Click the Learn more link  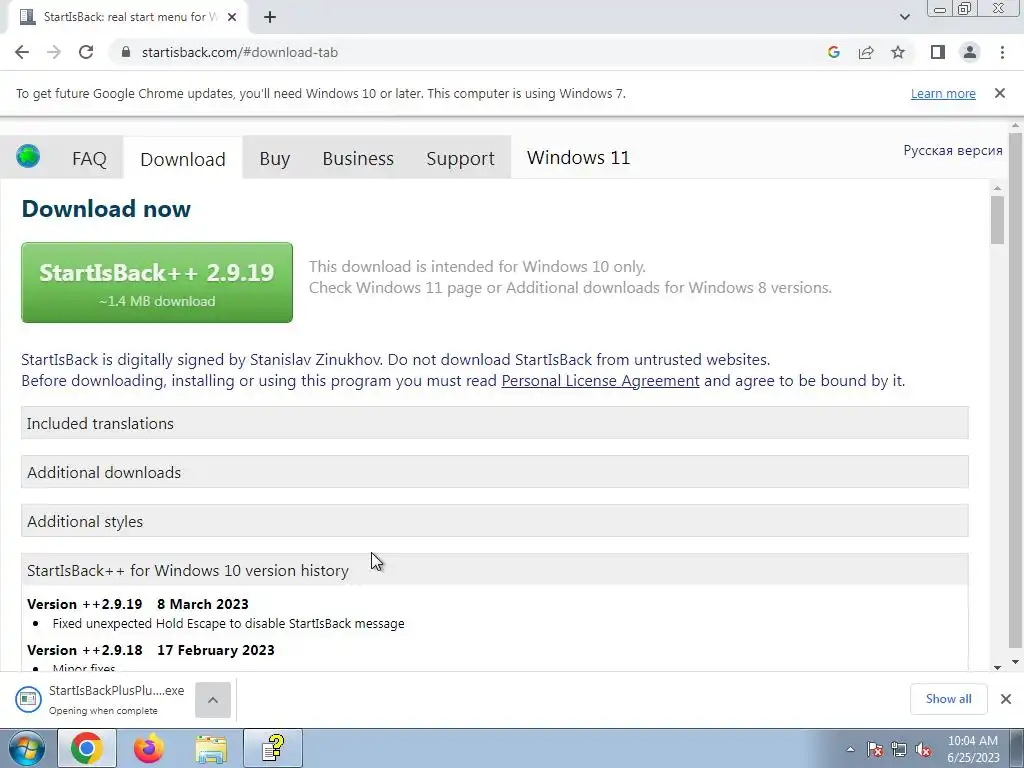[943, 93]
